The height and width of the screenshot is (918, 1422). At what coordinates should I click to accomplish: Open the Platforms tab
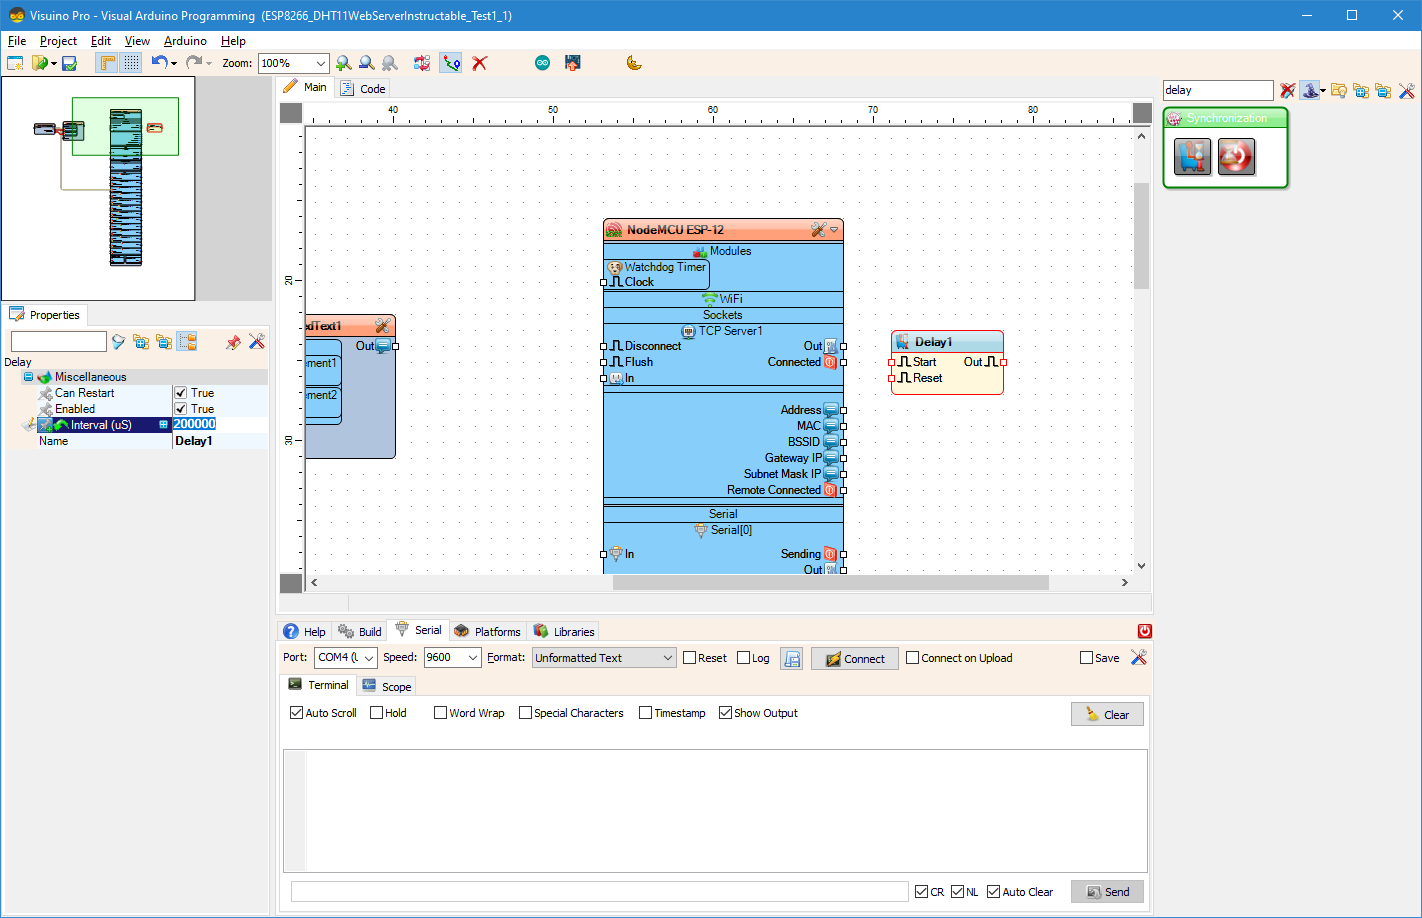(x=488, y=631)
